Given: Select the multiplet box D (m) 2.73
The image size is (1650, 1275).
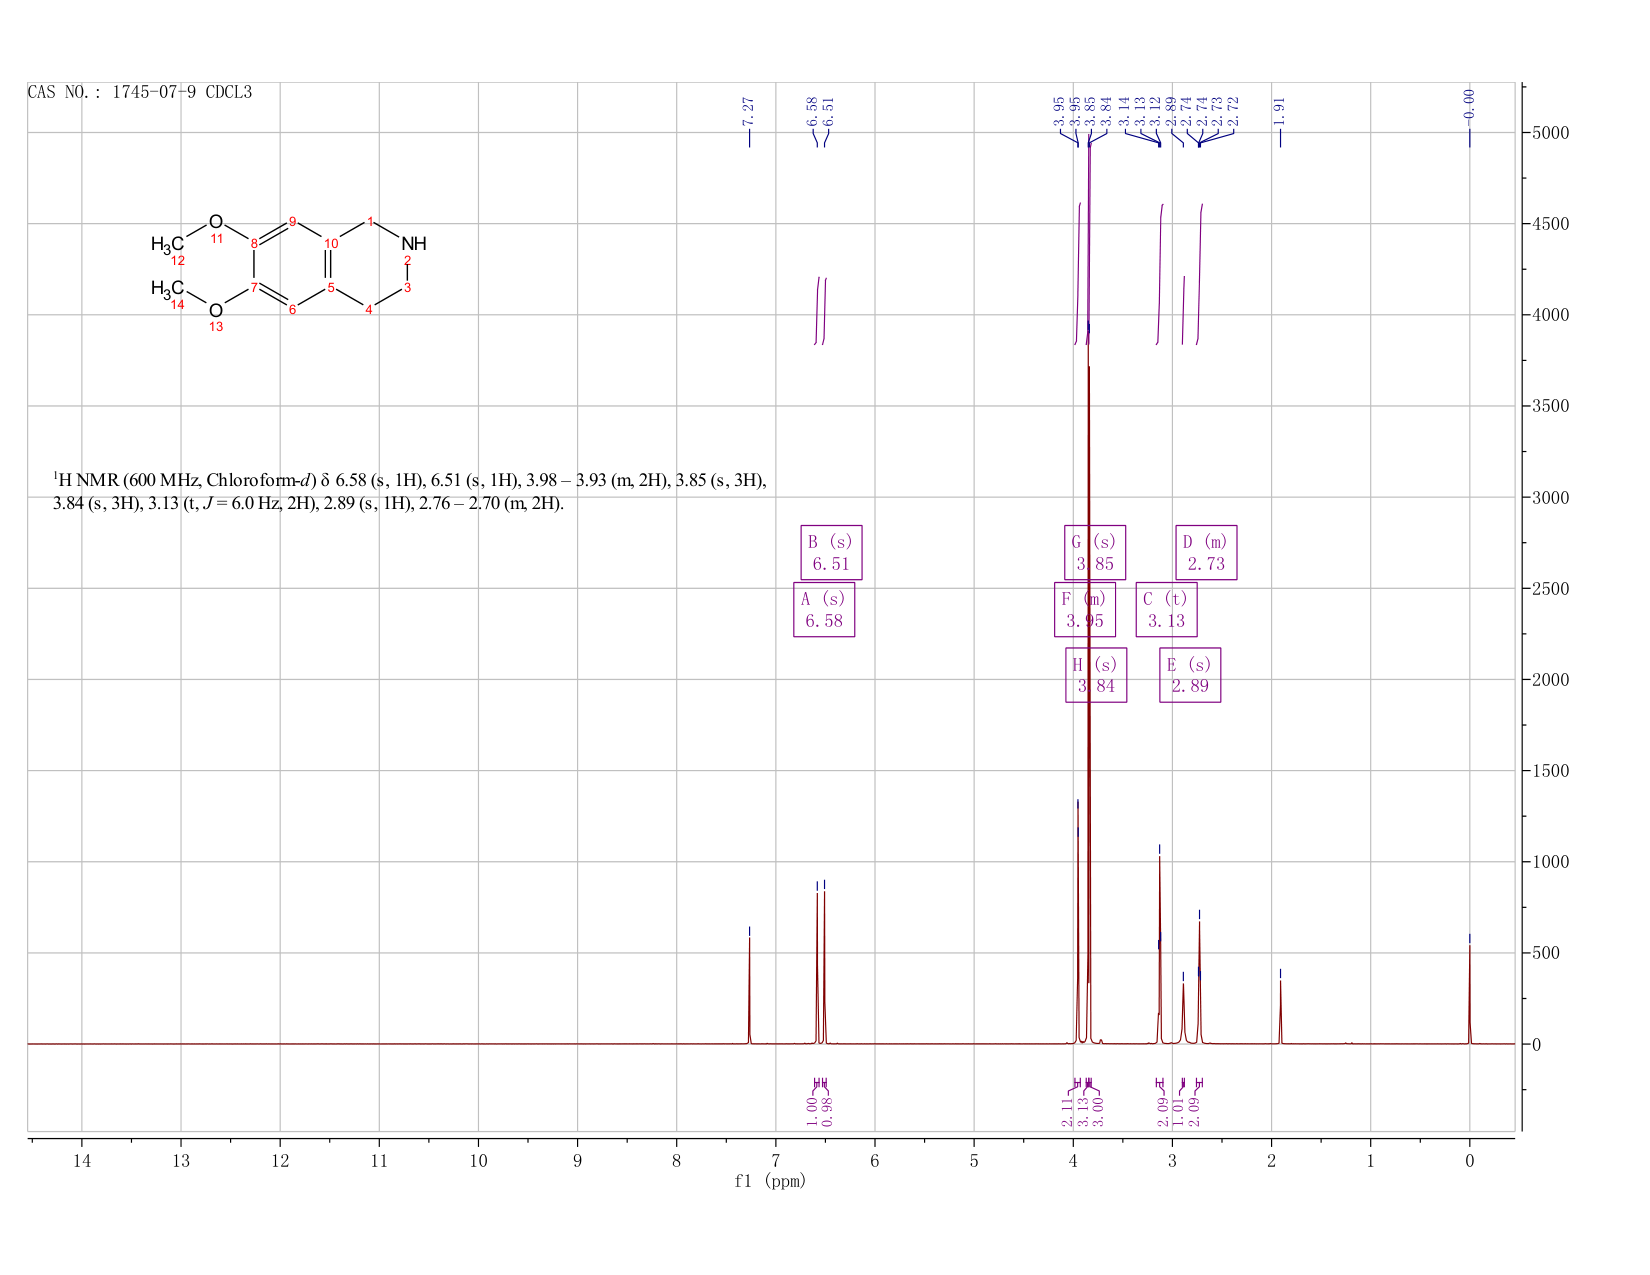Looking at the screenshot, I should click(x=1206, y=553).
